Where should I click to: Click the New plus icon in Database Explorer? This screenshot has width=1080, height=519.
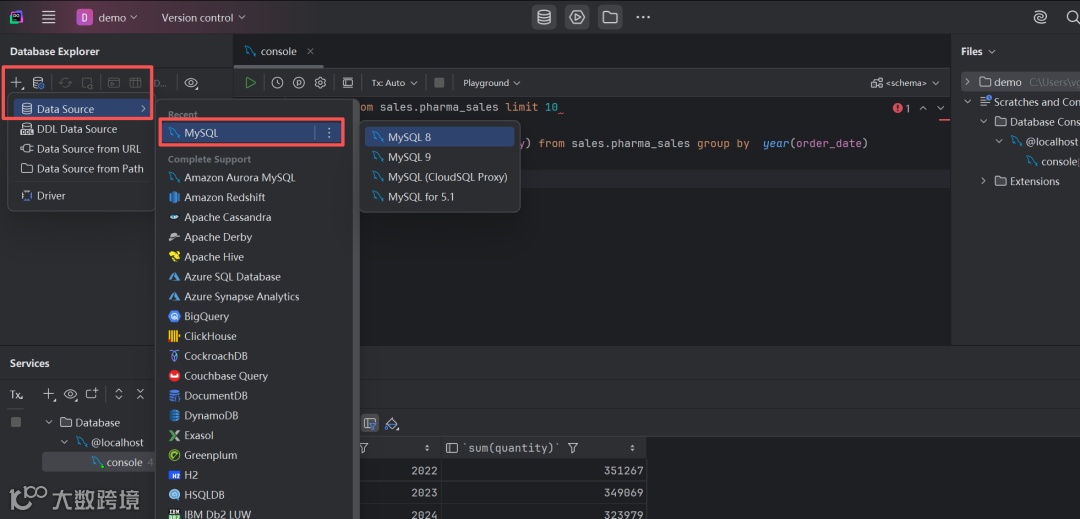17,83
